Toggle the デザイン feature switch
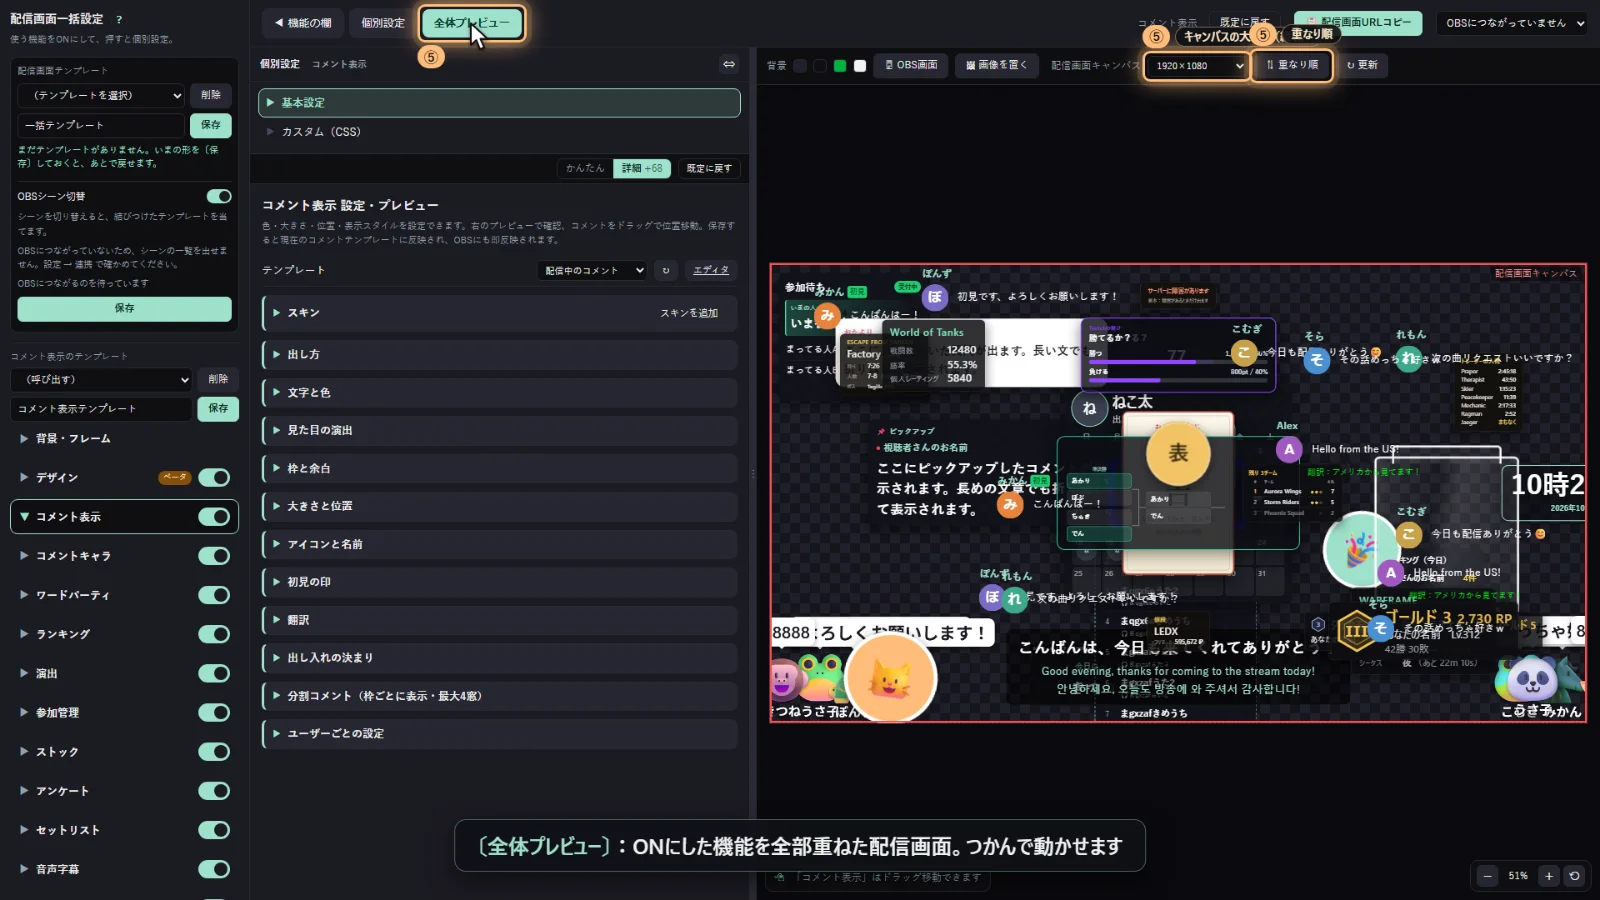The width and height of the screenshot is (1600, 900). [x=214, y=478]
